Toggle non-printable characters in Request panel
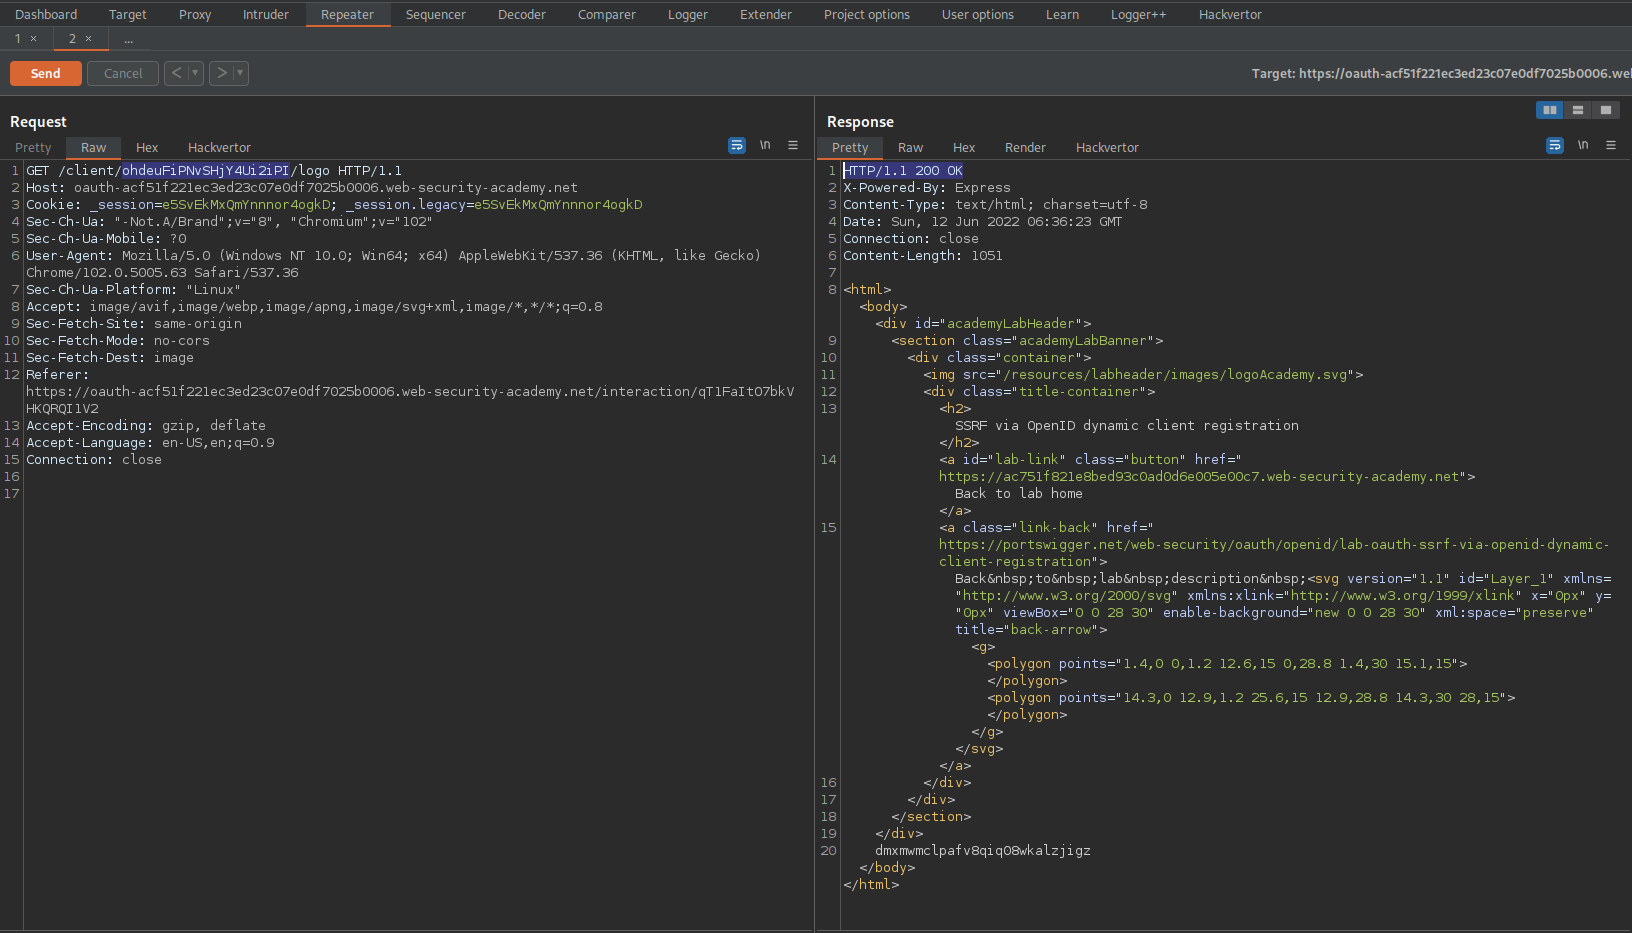This screenshot has width=1632, height=933. (765, 145)
